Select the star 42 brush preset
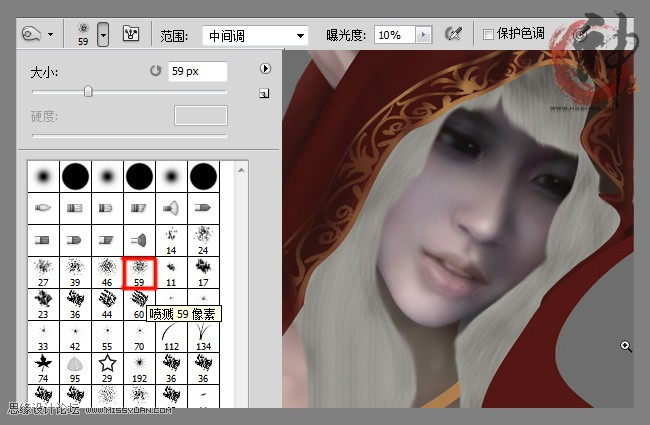Viewport: 650px width, 425px height. tap(75, 336)
